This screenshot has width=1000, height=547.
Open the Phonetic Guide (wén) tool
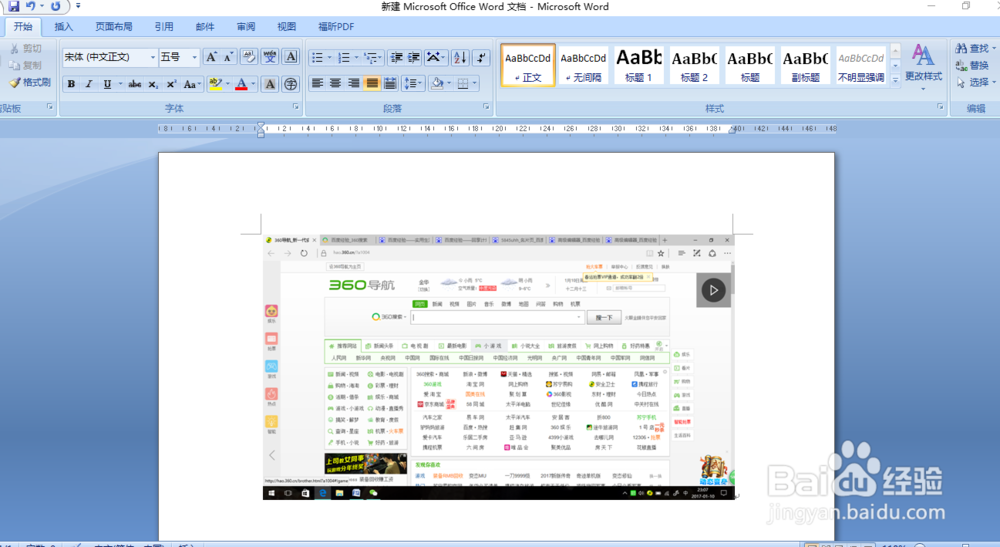coord(270,57)
